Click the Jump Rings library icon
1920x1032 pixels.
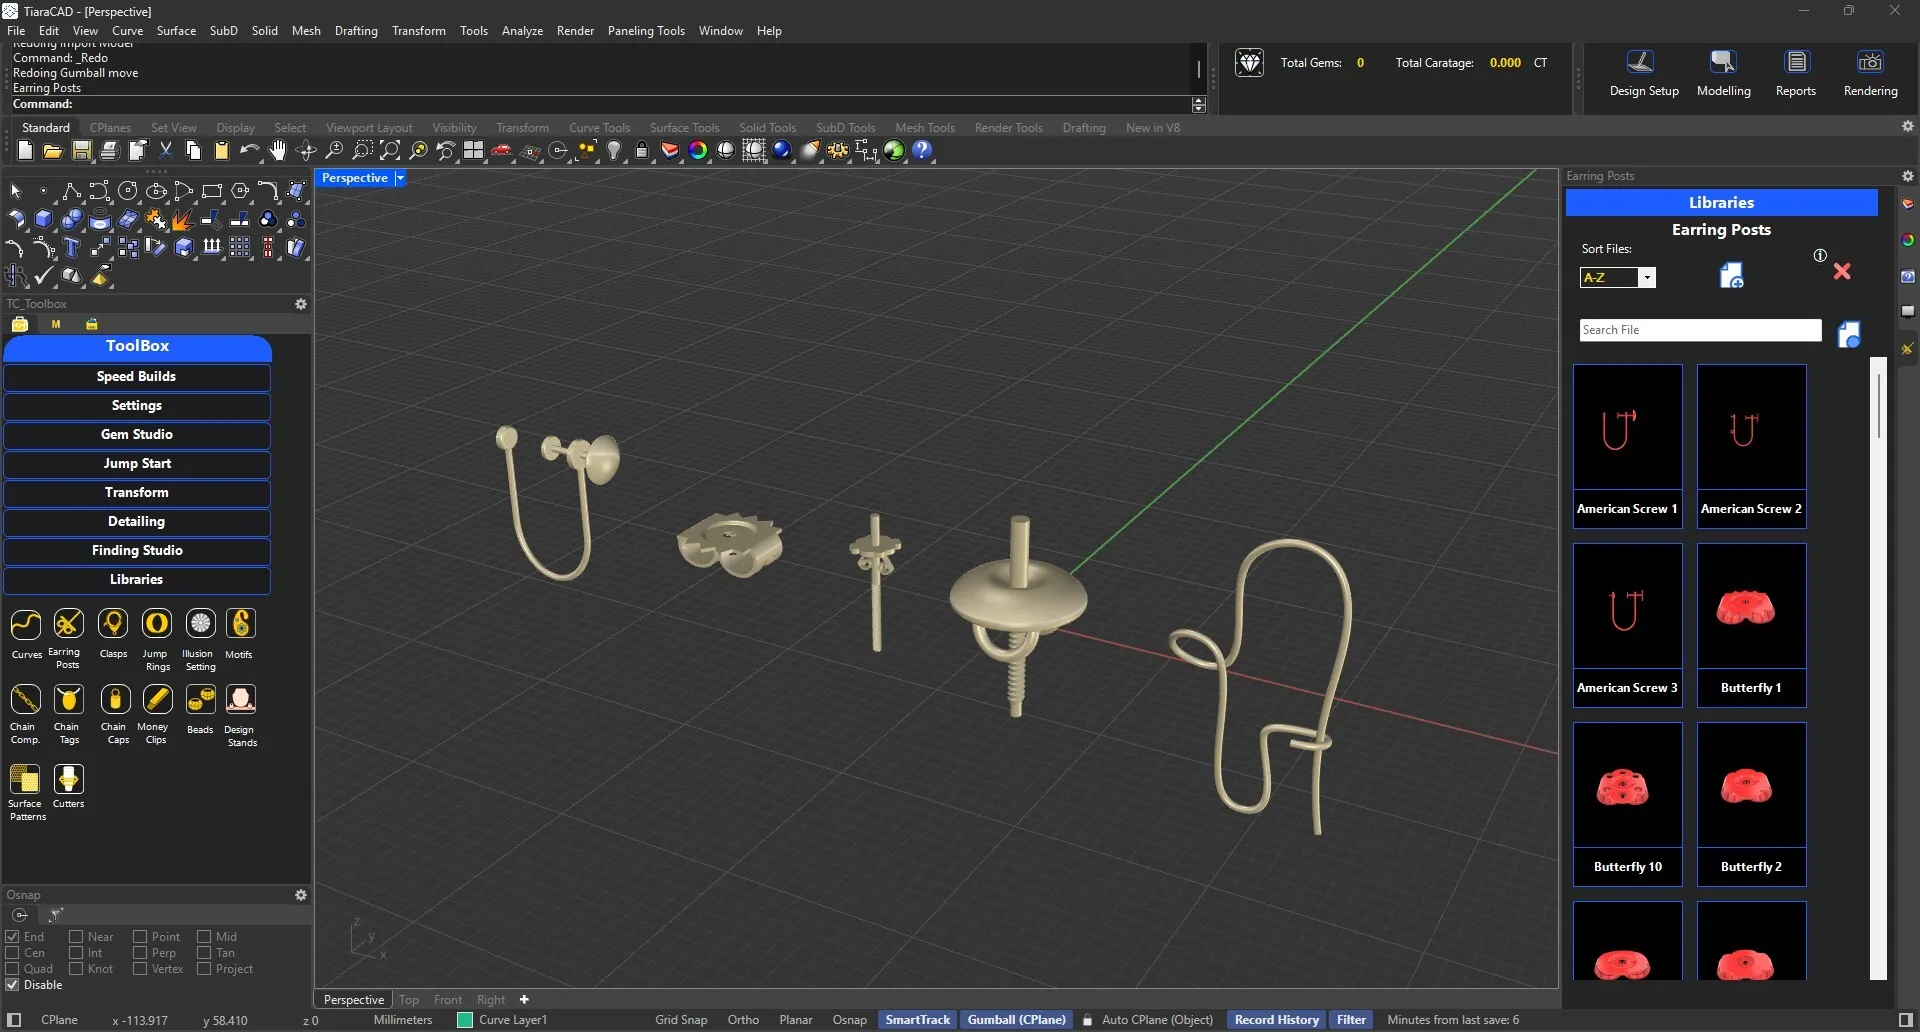click(157, 625)
